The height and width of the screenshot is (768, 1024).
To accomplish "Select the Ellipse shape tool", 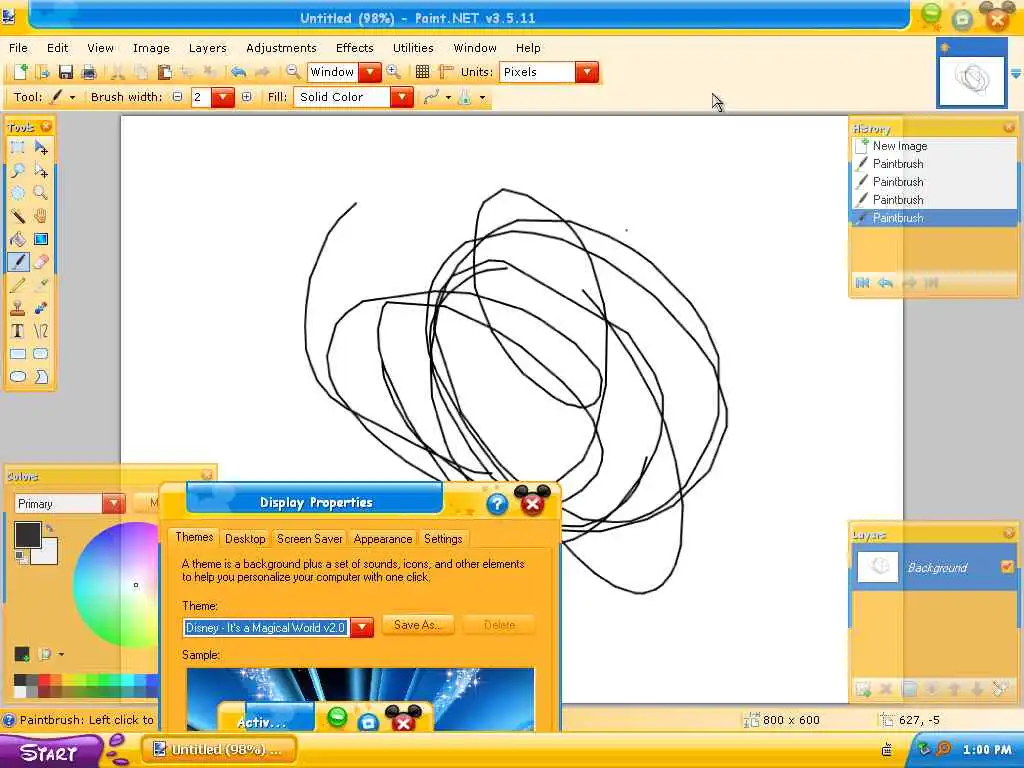I will coord(18,377).
